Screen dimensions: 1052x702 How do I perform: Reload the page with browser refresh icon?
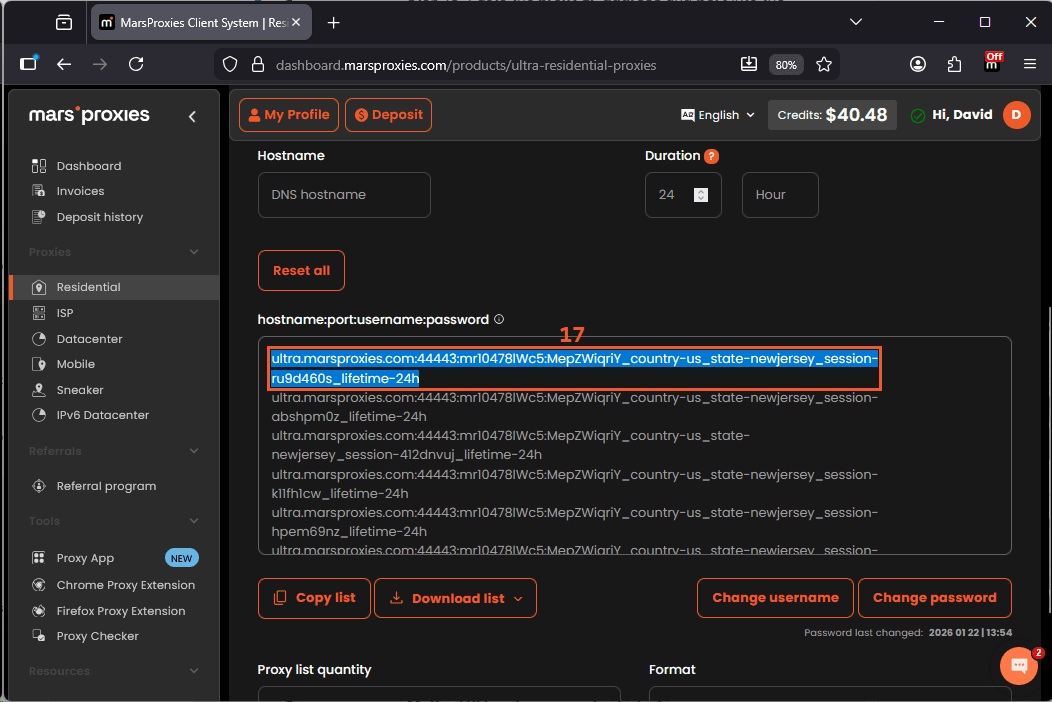click(x=136, y=64)
